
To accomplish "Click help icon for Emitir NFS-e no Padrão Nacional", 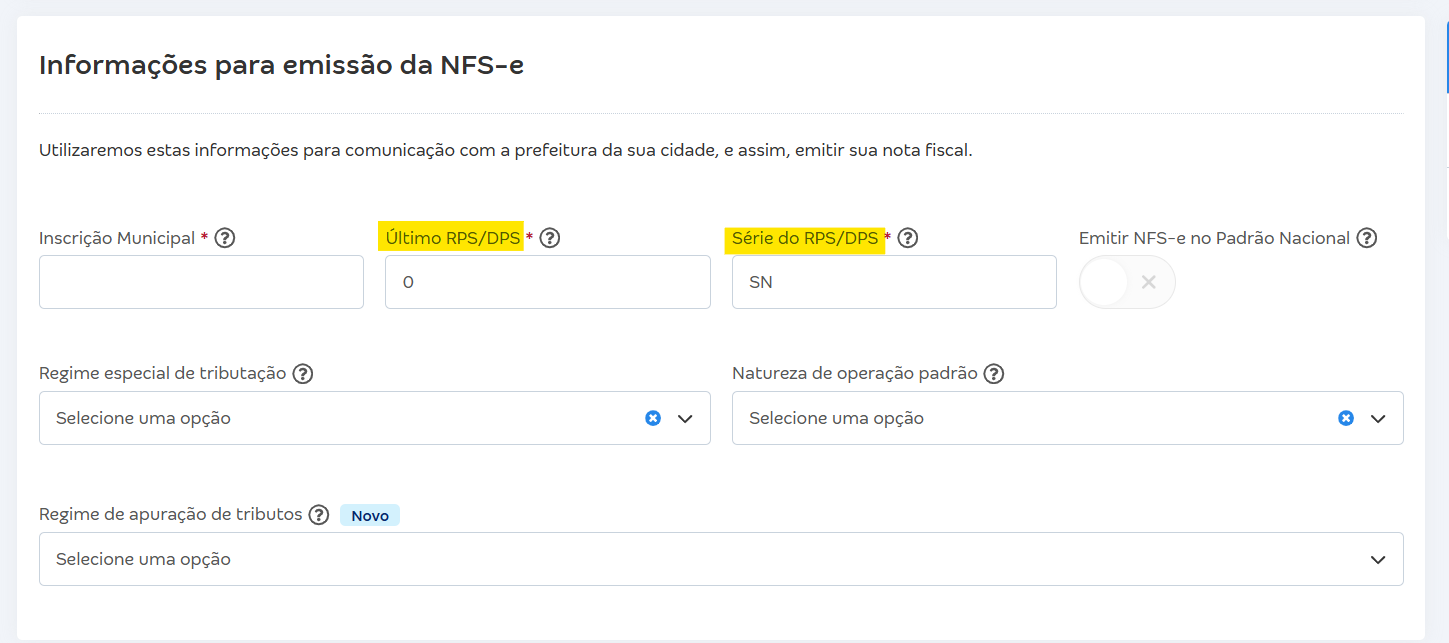I will point(1368,237).
